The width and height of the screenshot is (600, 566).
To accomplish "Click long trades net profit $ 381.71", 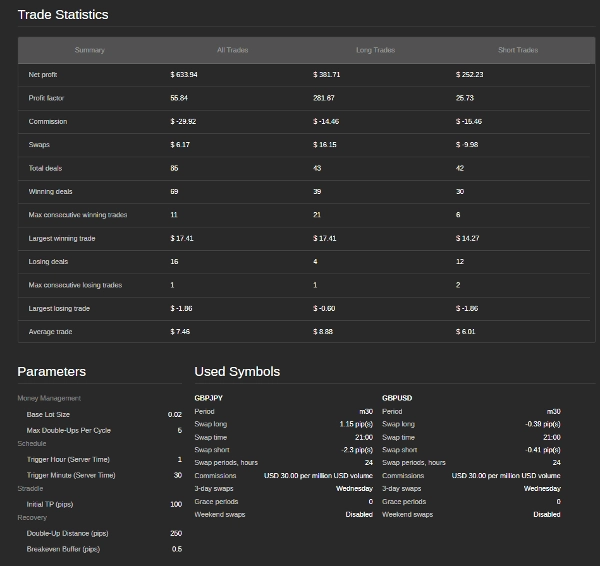I will 326,75.
